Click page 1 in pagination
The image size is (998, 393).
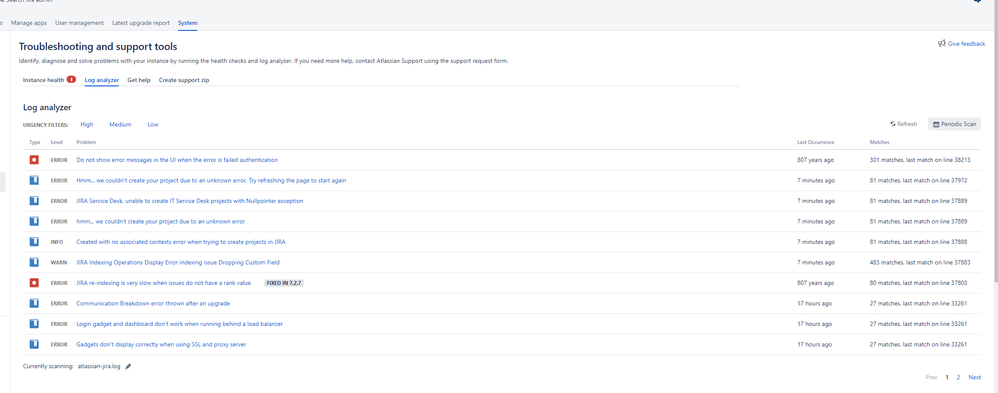coord(946,377)
